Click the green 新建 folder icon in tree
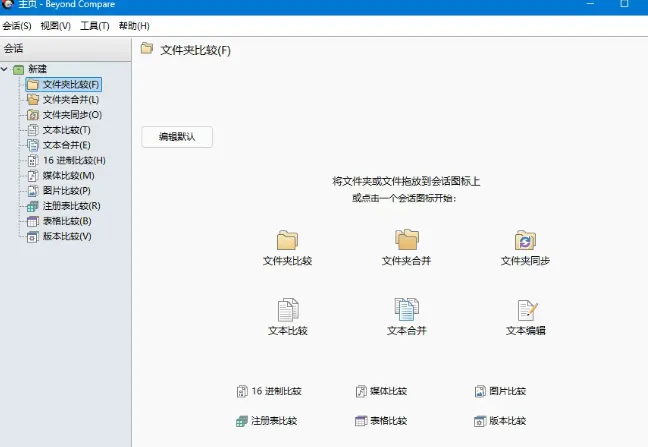This screenshot has width=648, height=447. point(19,69)
